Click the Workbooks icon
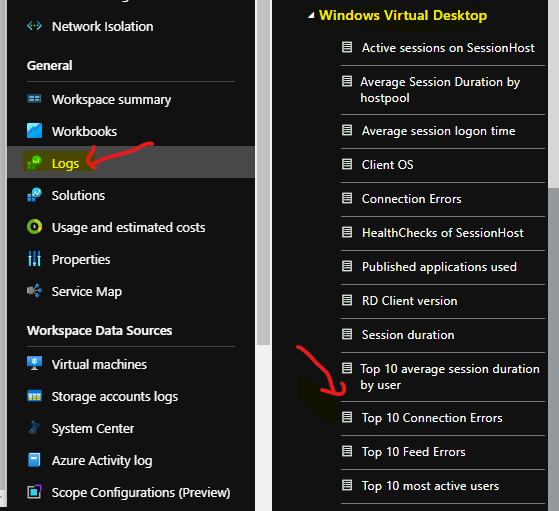 [x=34, y=131]
